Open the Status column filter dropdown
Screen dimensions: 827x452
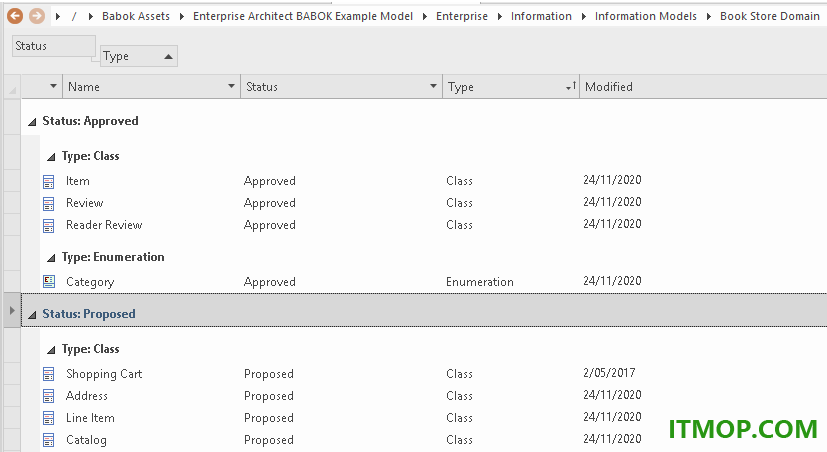pyautogui.click(x=433, y=86)
